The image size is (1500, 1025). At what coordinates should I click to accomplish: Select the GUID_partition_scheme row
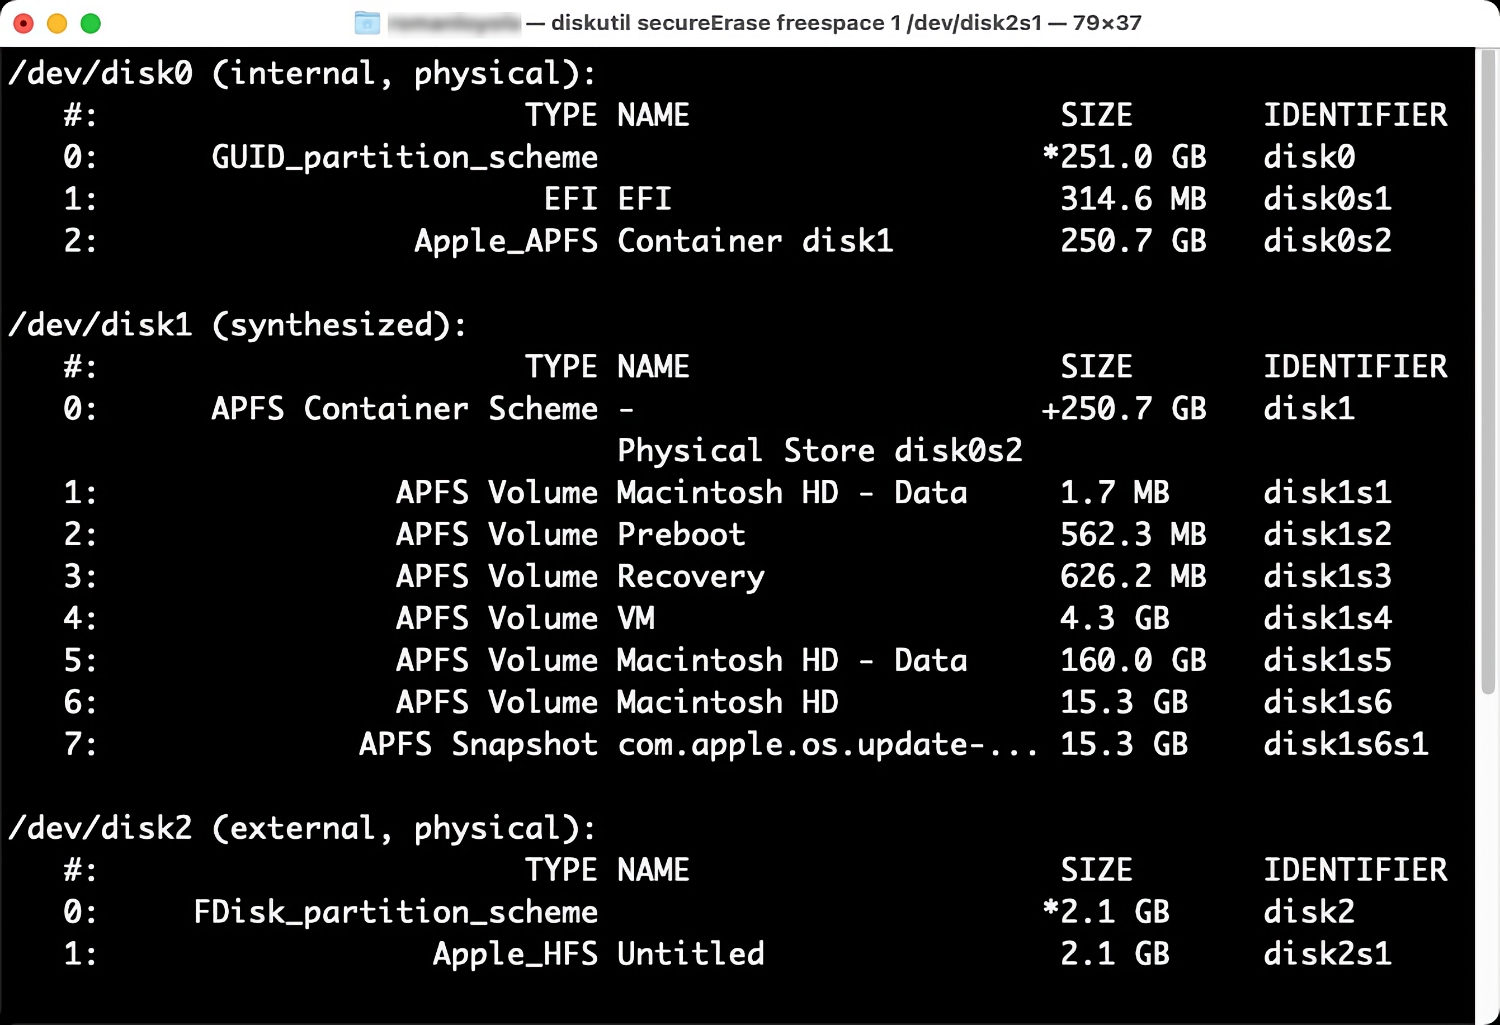(404, 156)
